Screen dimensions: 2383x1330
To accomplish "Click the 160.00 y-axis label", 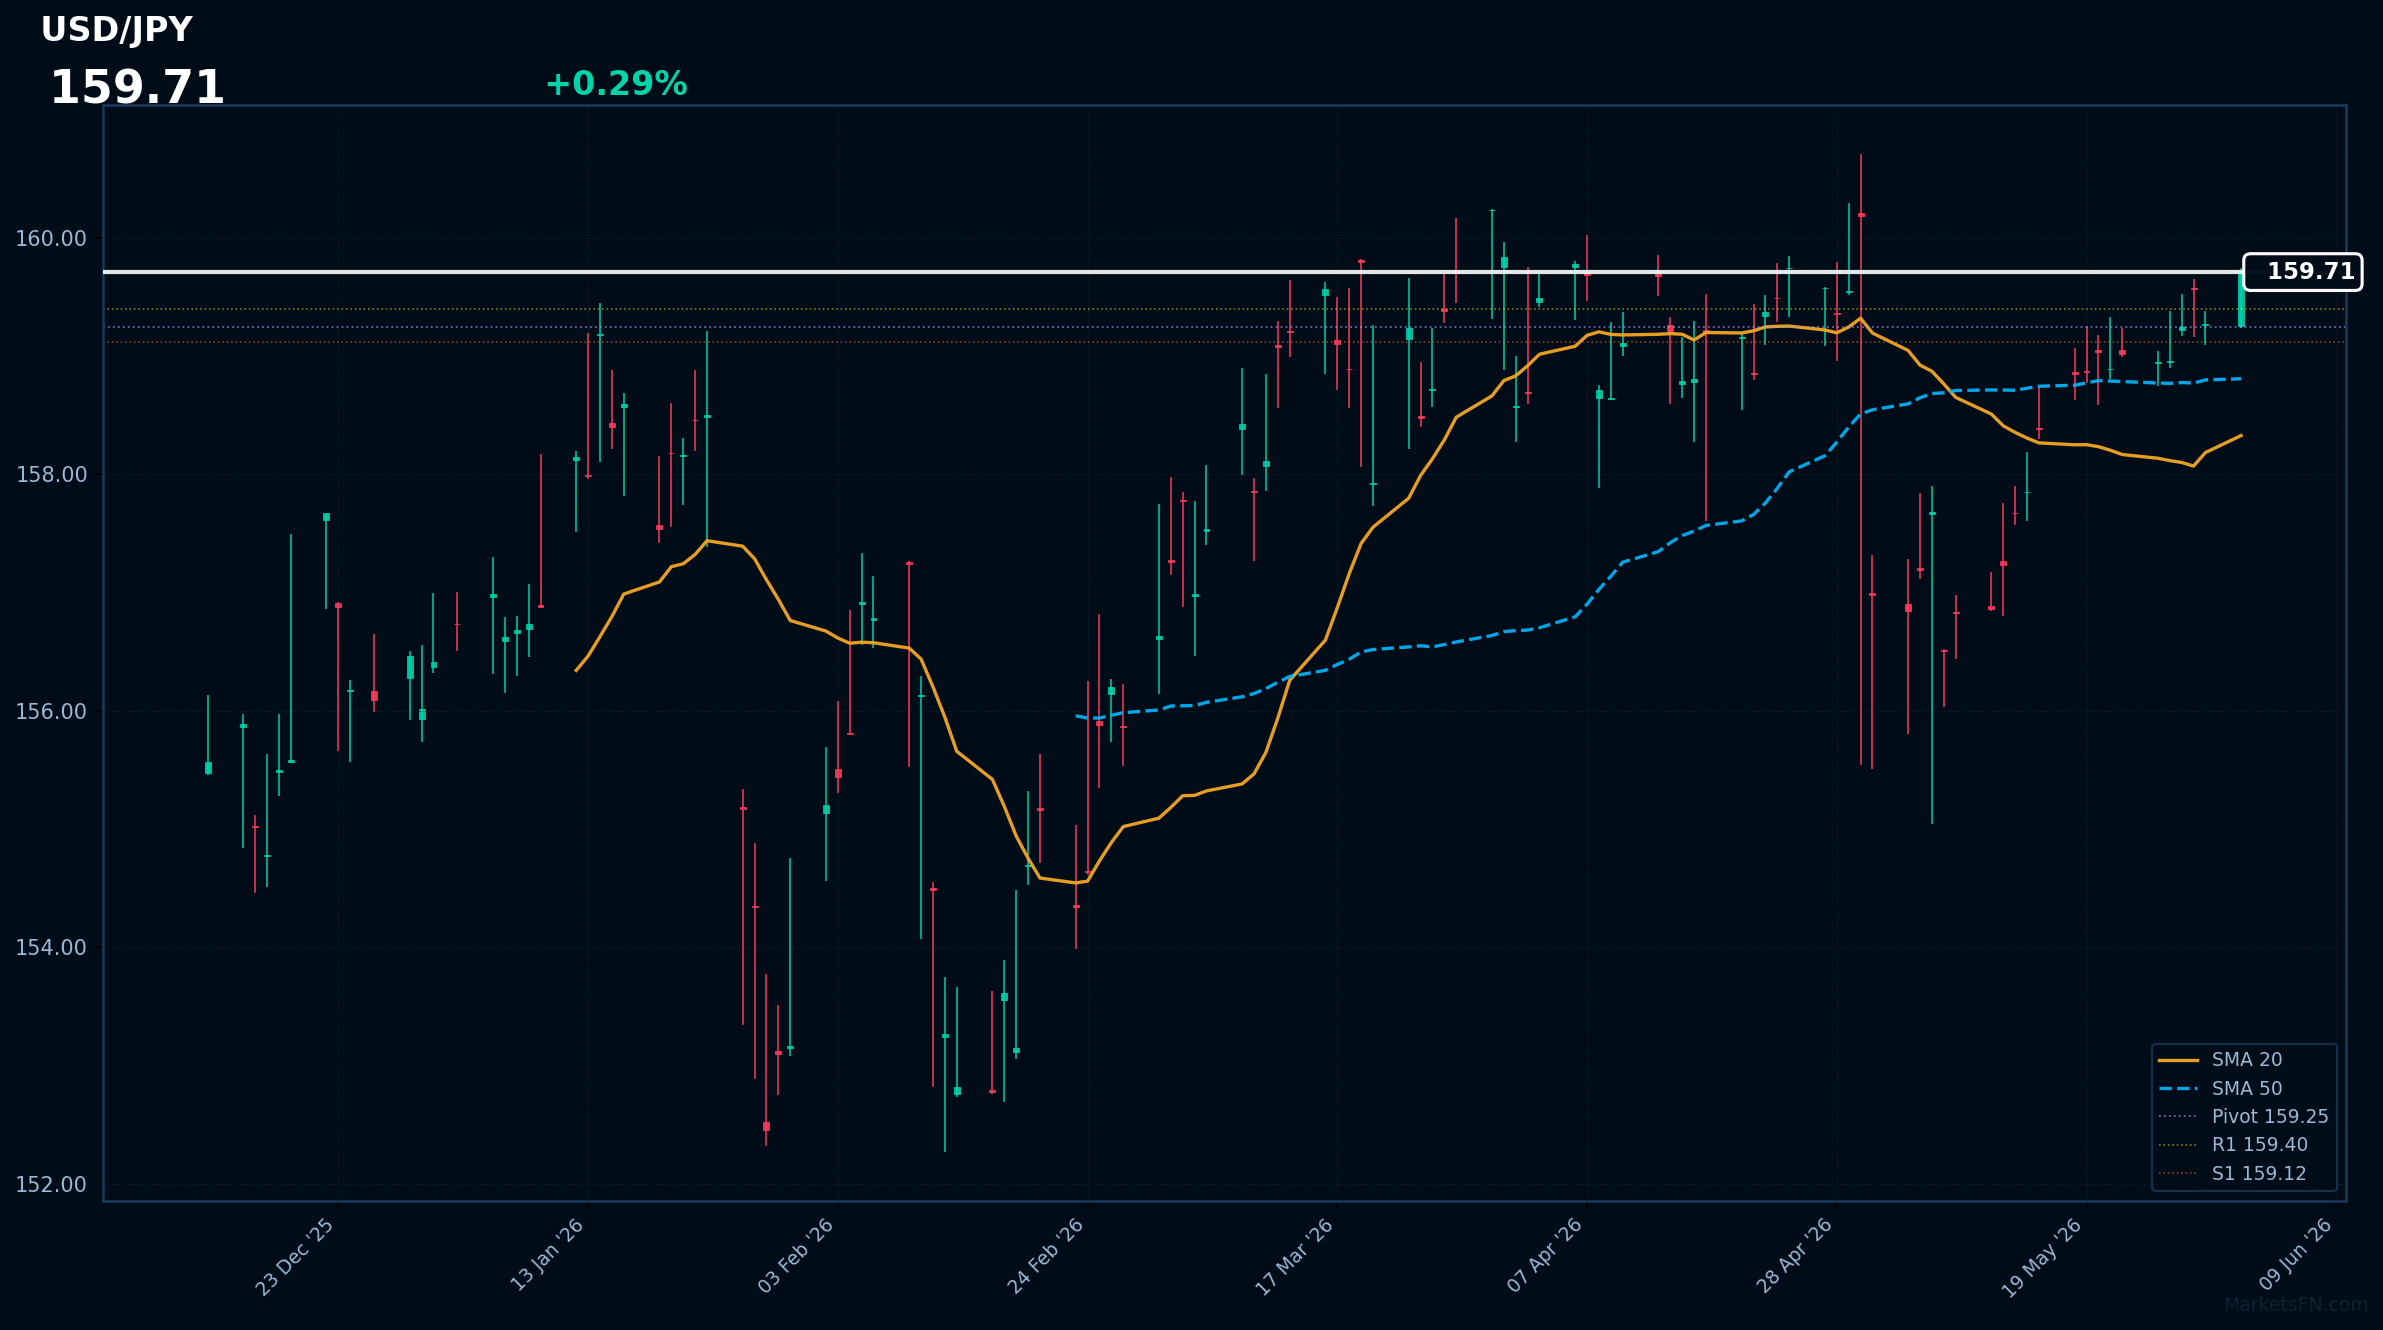I will point(51,239).
